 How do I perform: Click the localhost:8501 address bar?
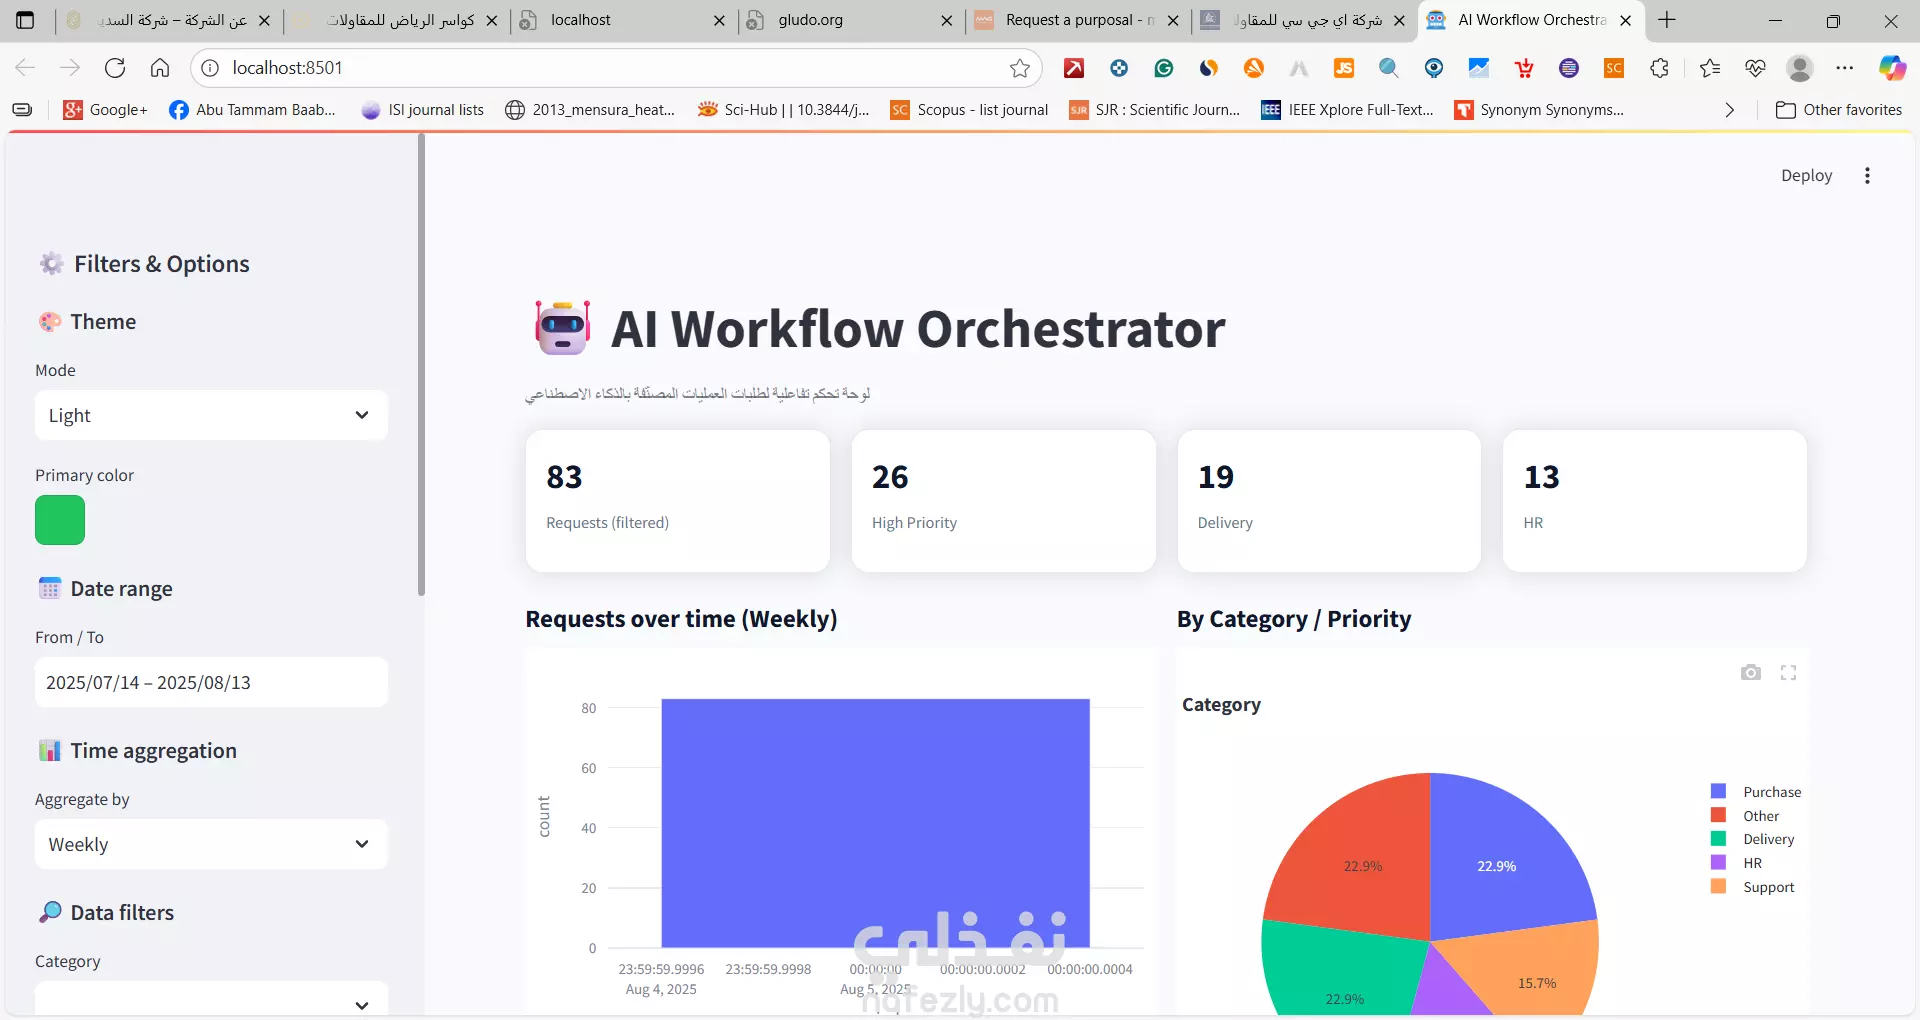pos(615,68)
